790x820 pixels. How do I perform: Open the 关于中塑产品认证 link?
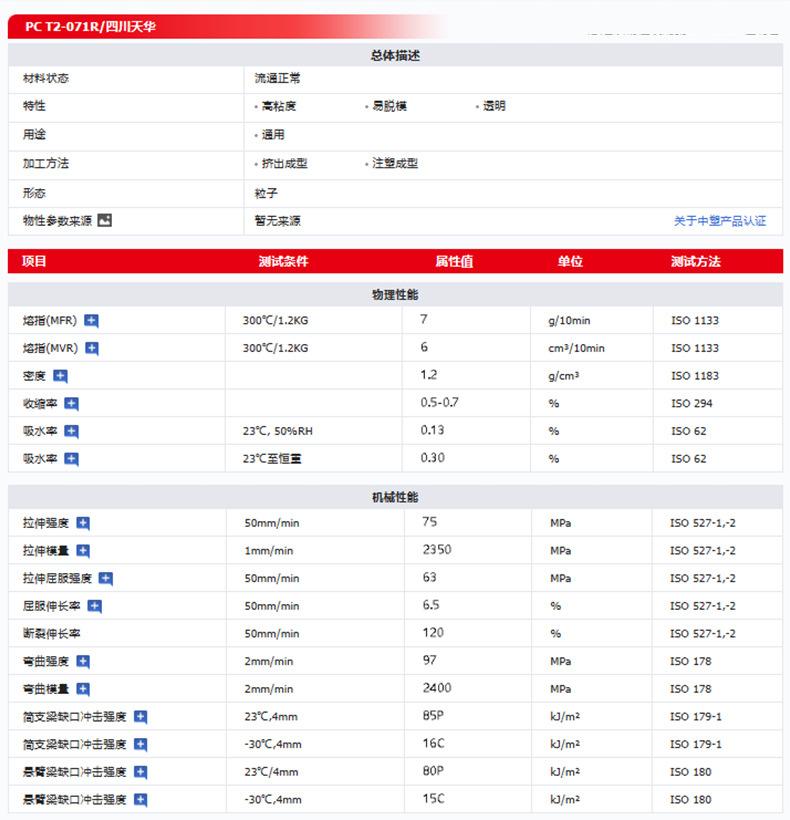point(719,221)
